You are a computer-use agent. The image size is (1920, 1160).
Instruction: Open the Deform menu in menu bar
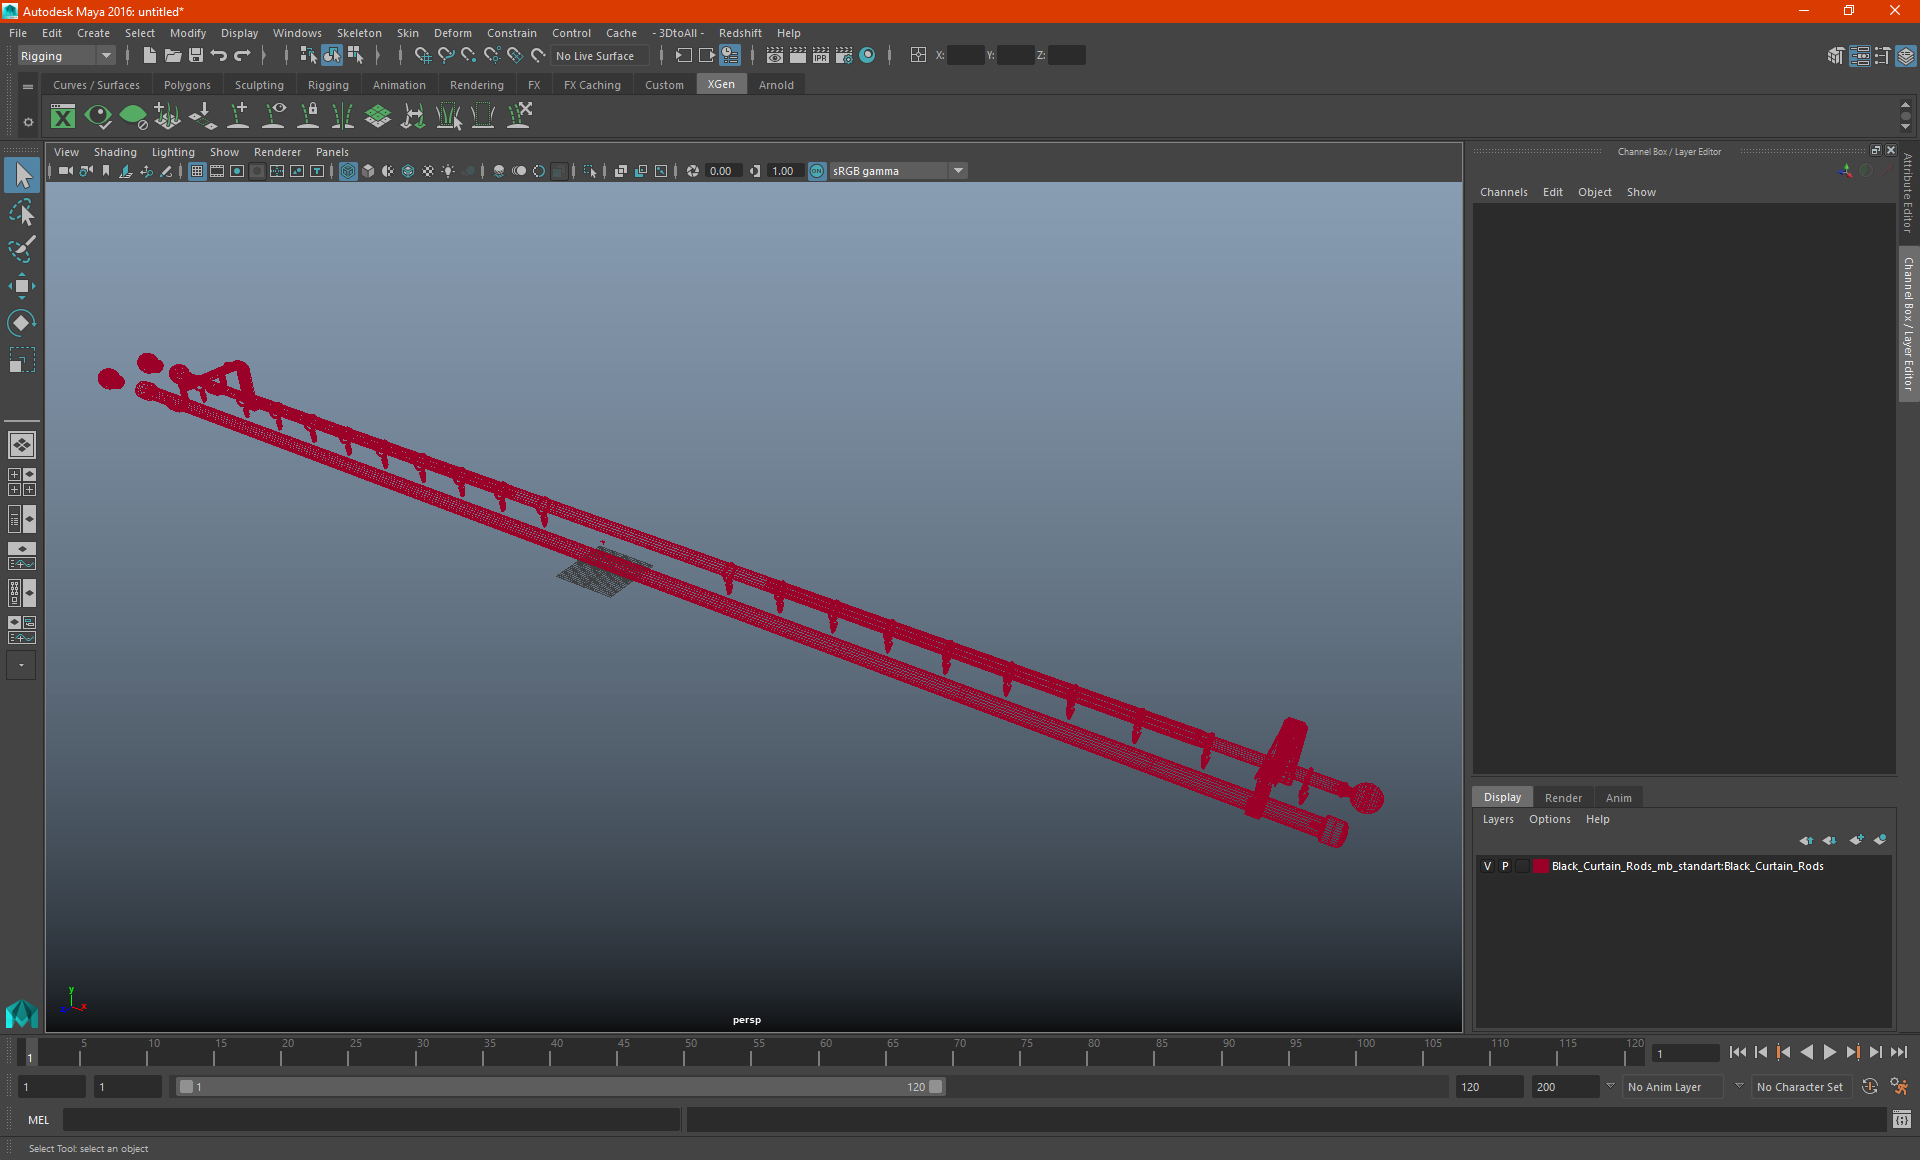coord(454,32)
